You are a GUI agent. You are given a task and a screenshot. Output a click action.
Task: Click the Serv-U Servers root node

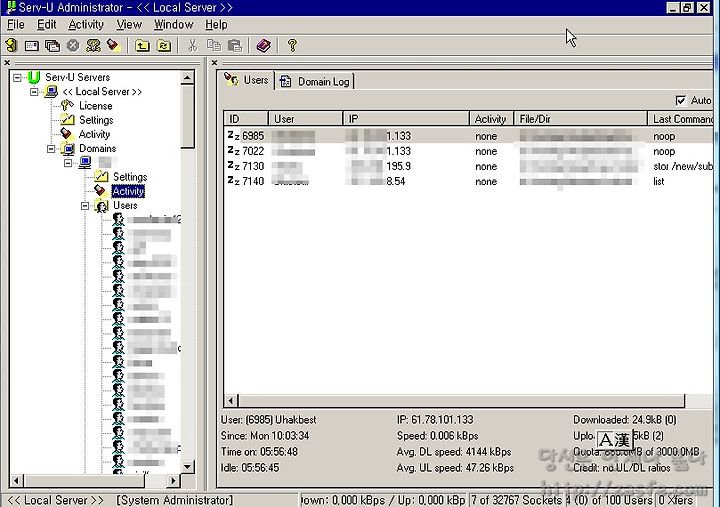point(77,77)
